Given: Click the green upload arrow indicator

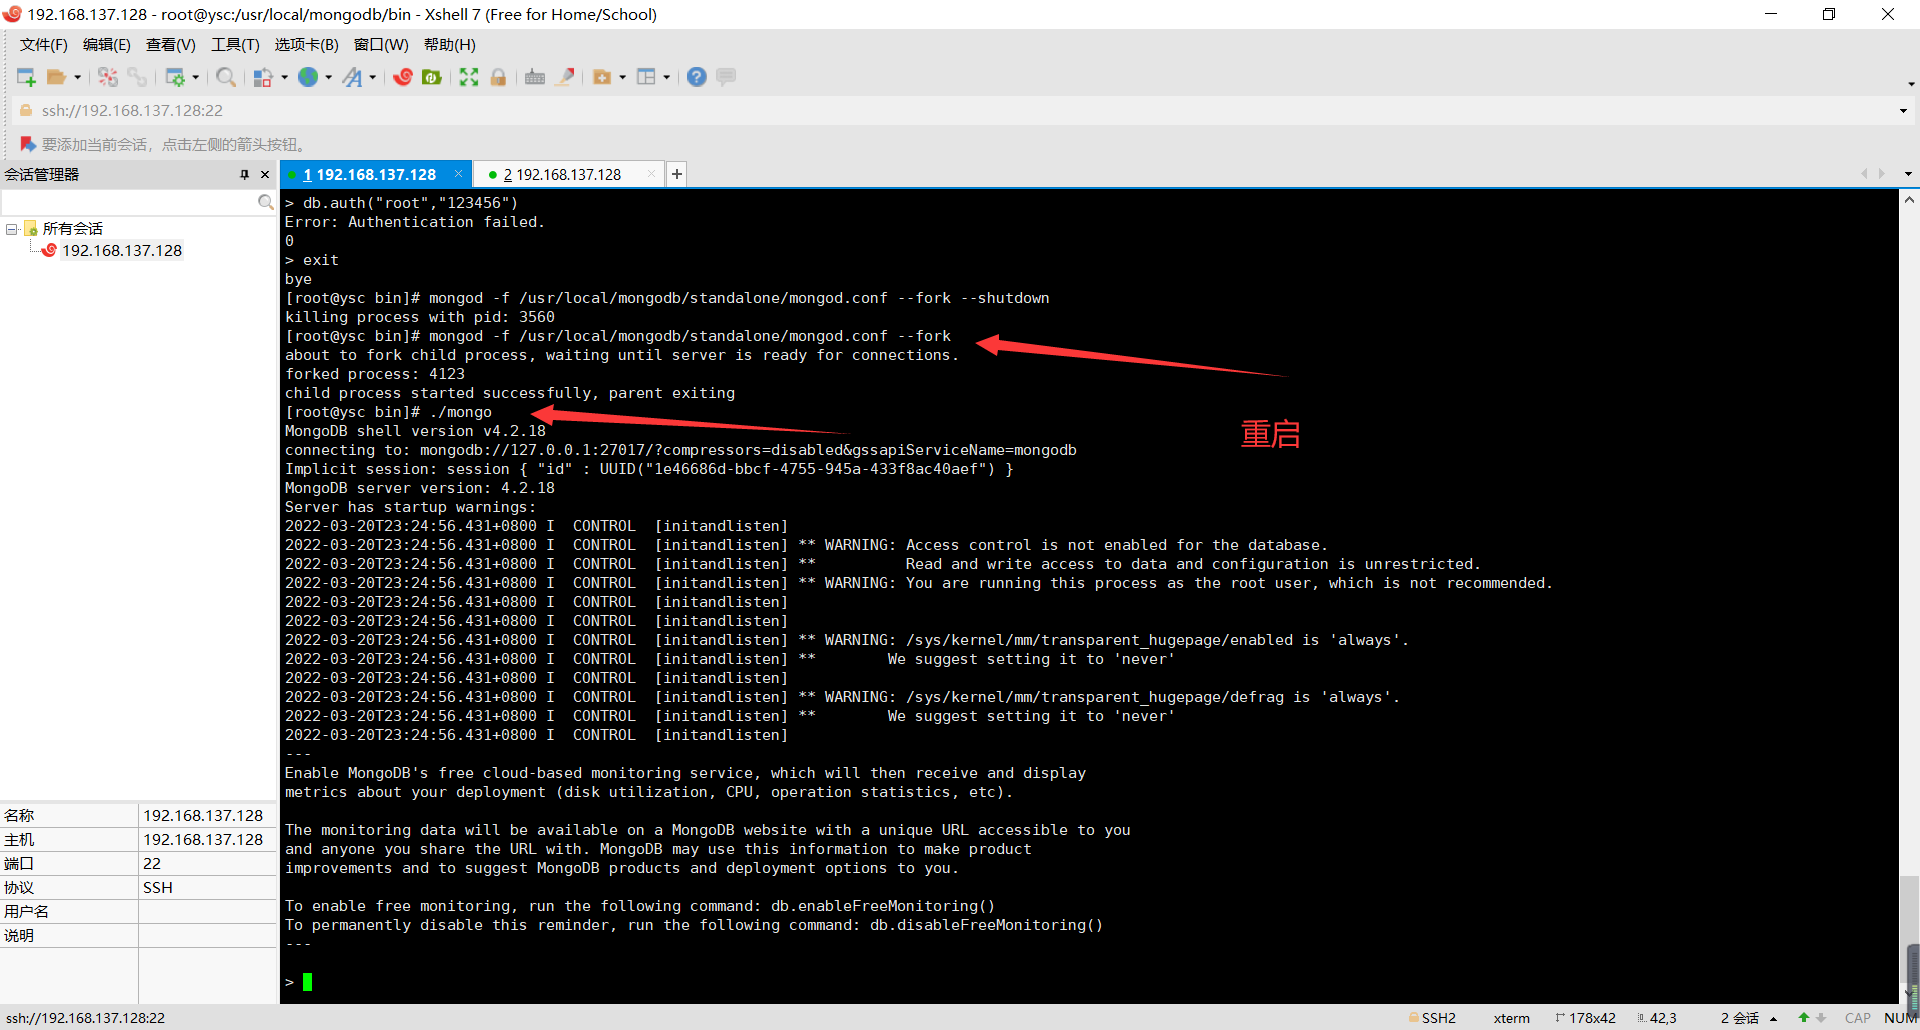Looking at the screenshot, I should (1803, 1018).
